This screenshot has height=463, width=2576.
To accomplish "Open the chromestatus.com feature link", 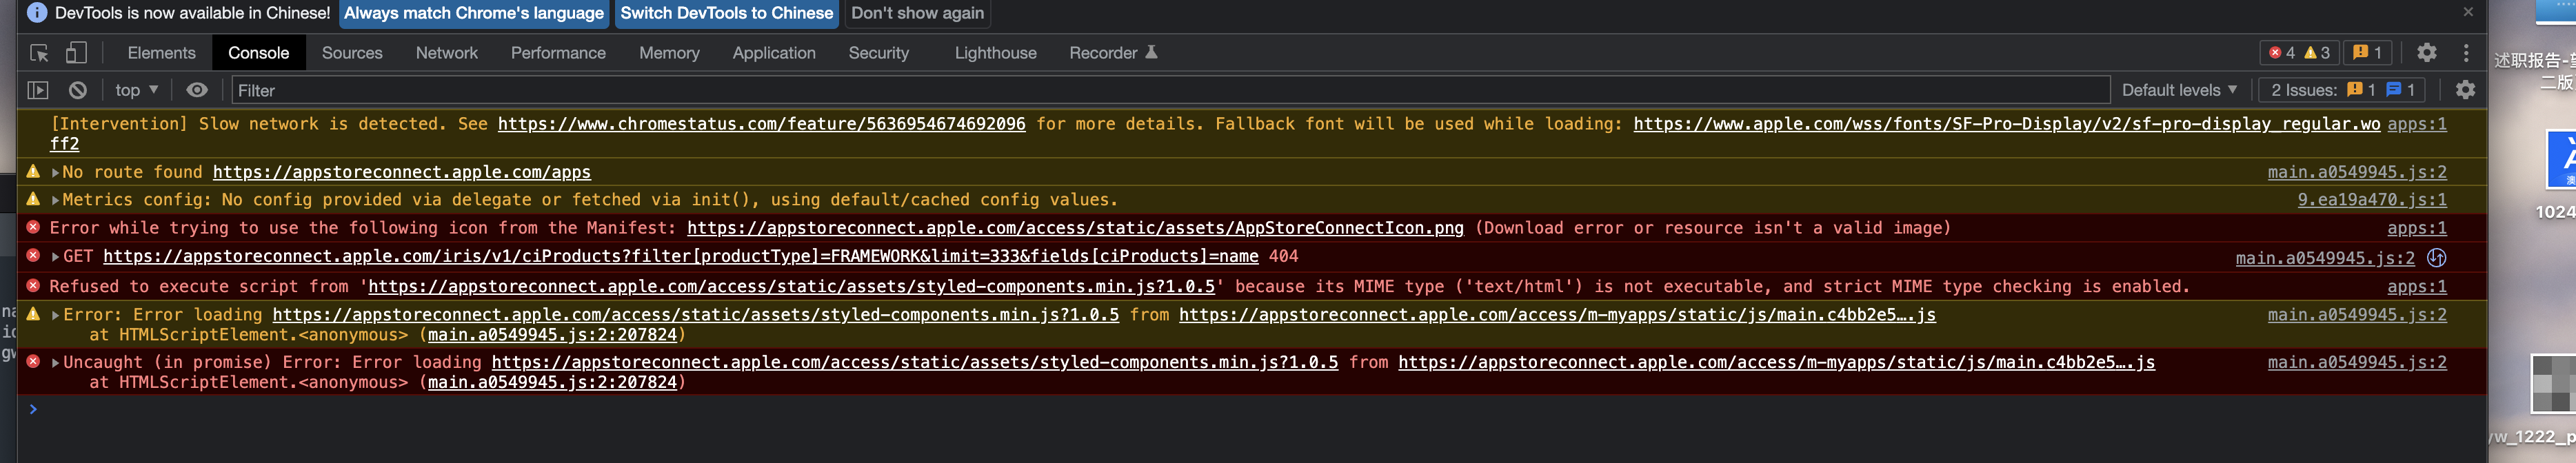I will point(761,124).
